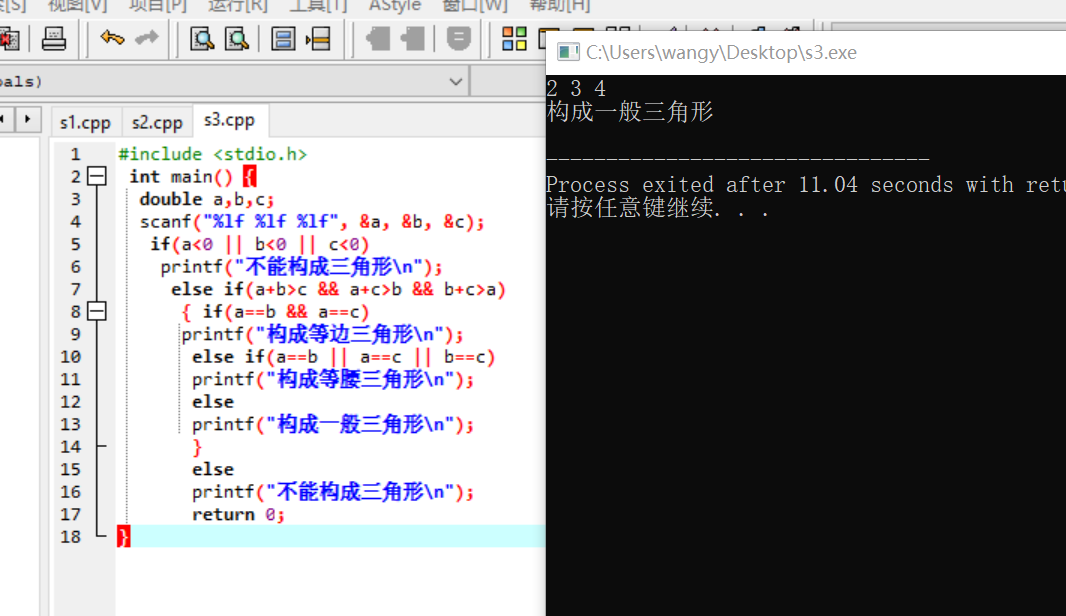Click the console title C:\Users\wangy\Desktop\s3.exe
The image size is (1066, 616).
tap(721, 53)
